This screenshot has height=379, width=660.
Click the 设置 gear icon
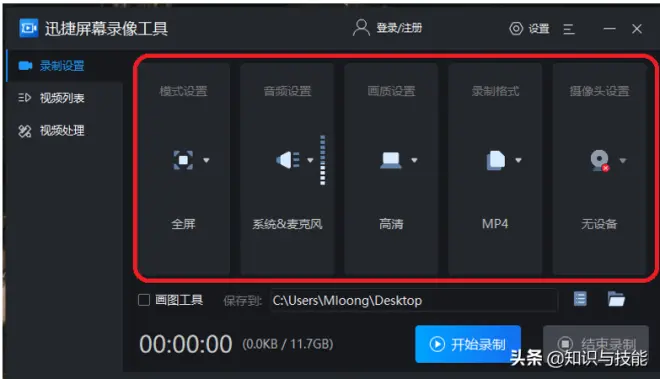516,29
